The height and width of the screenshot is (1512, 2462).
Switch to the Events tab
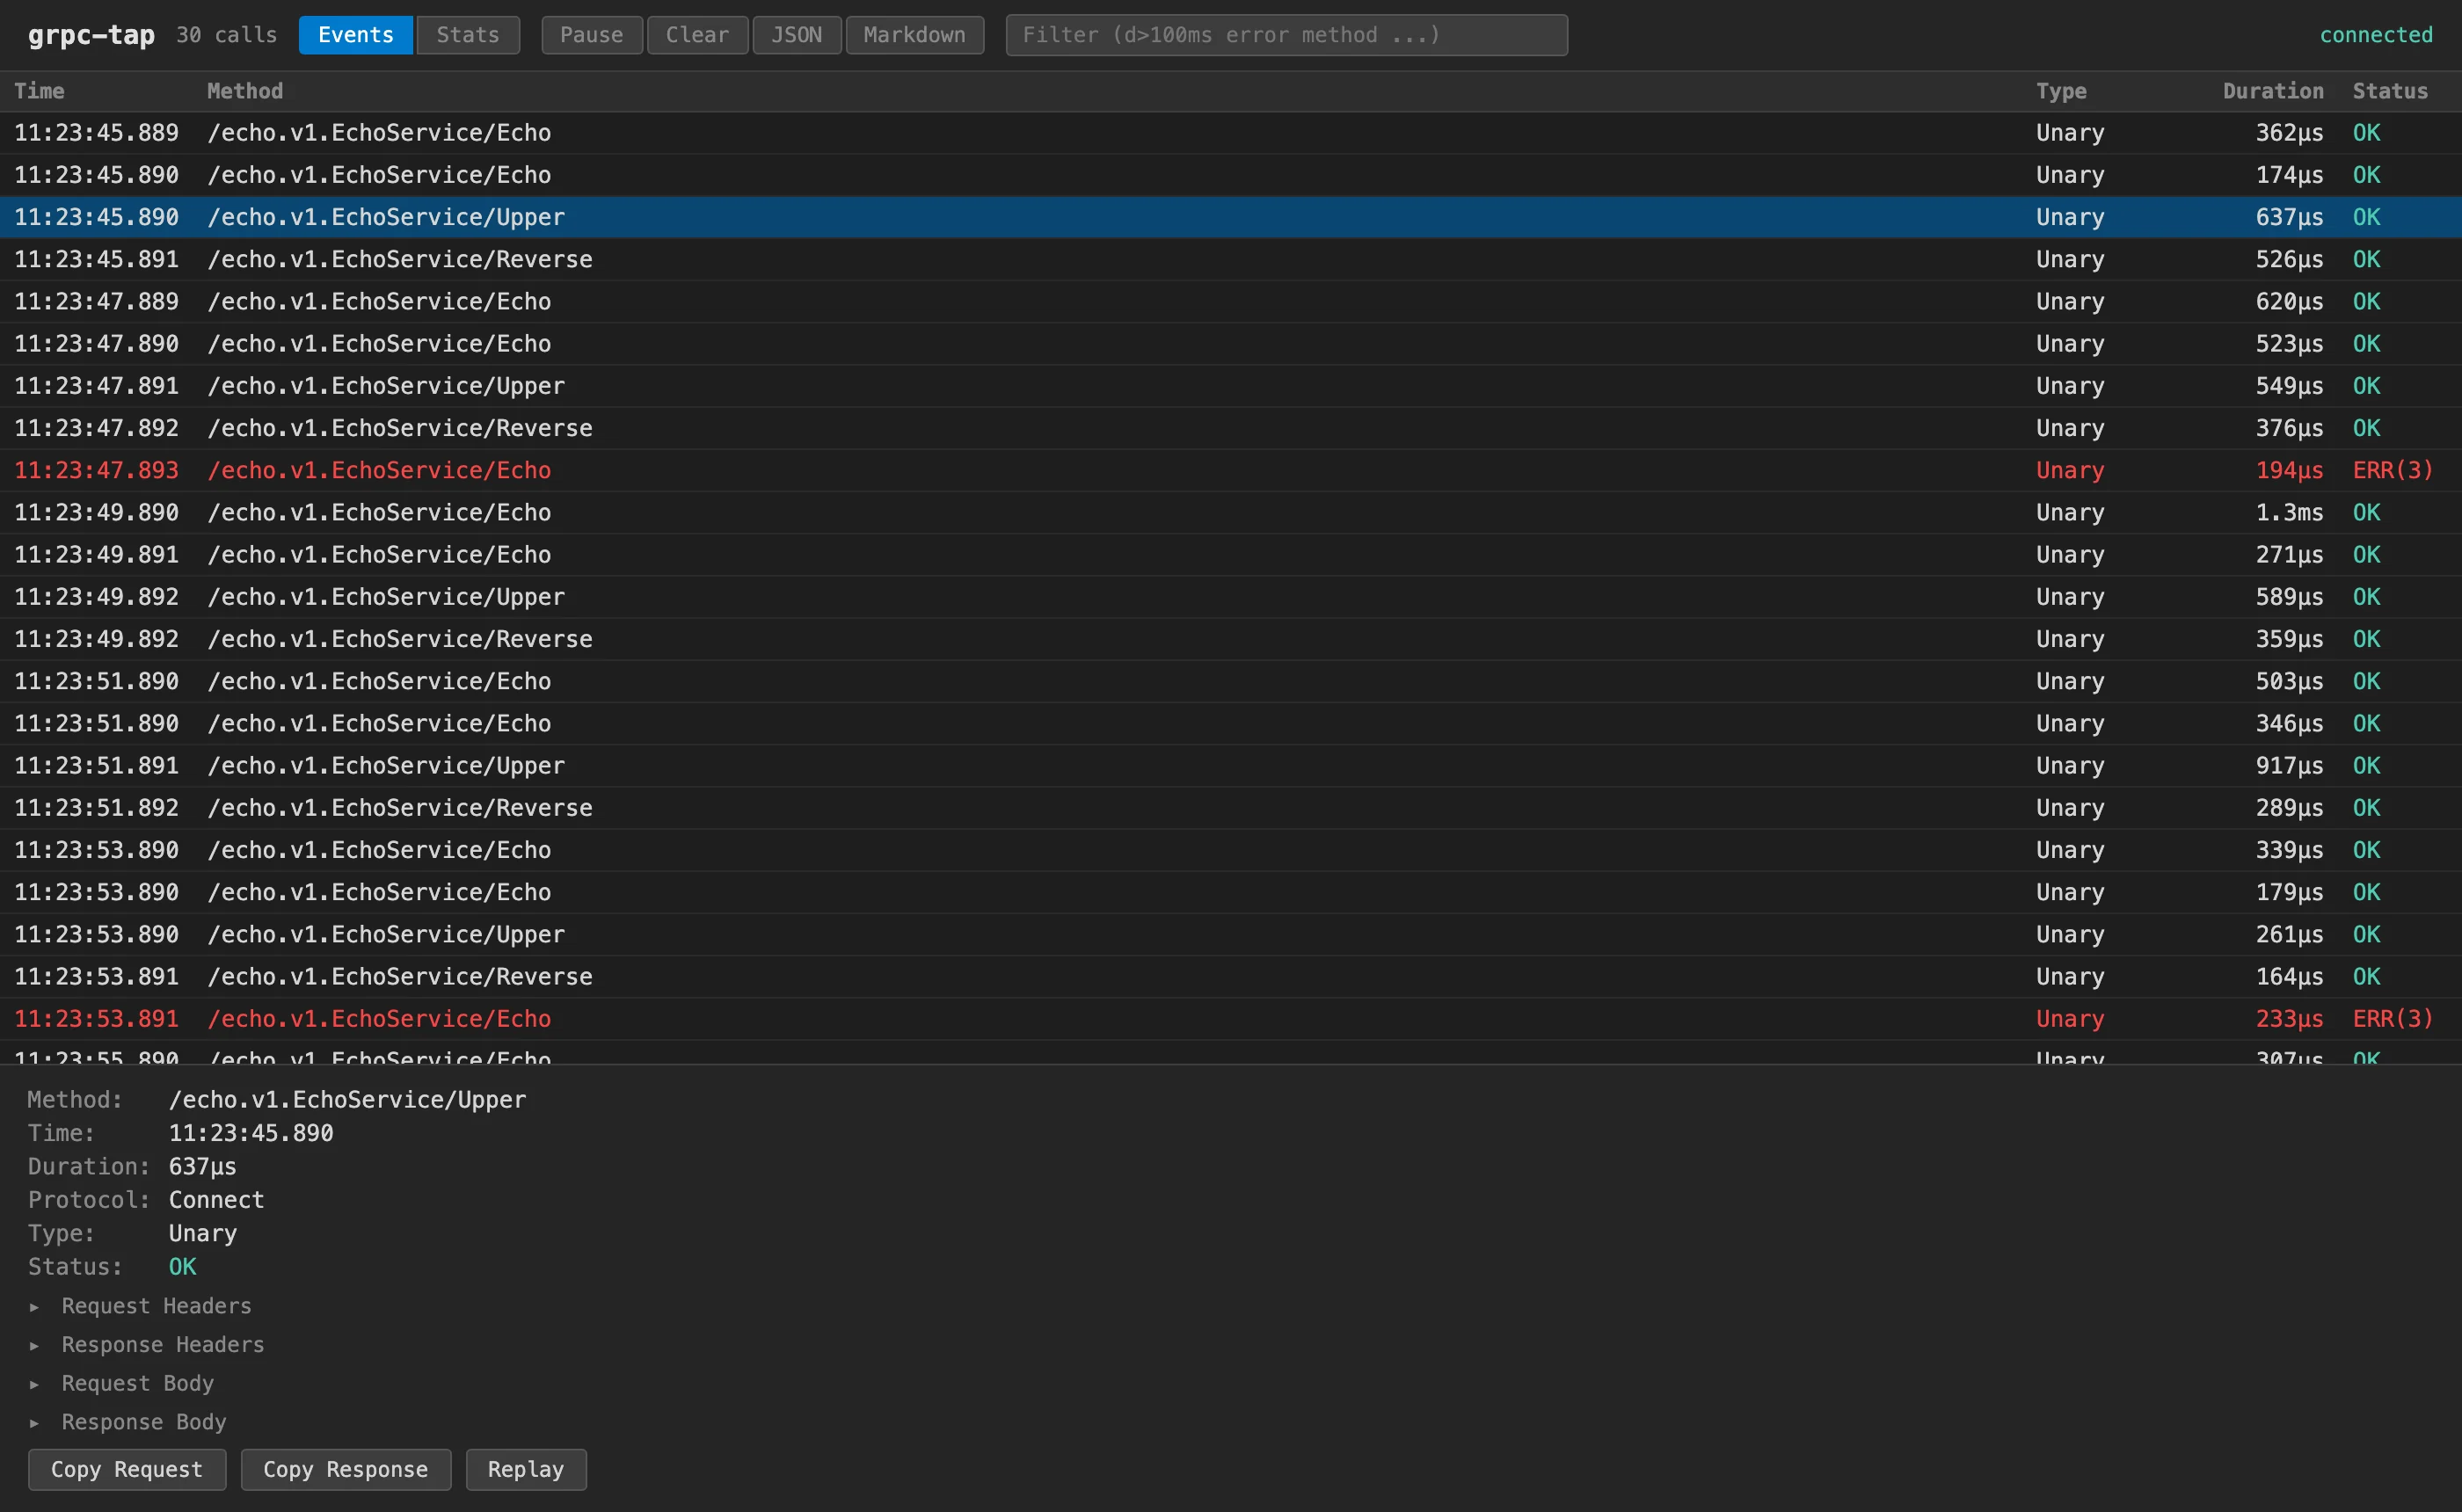(355, 35)
